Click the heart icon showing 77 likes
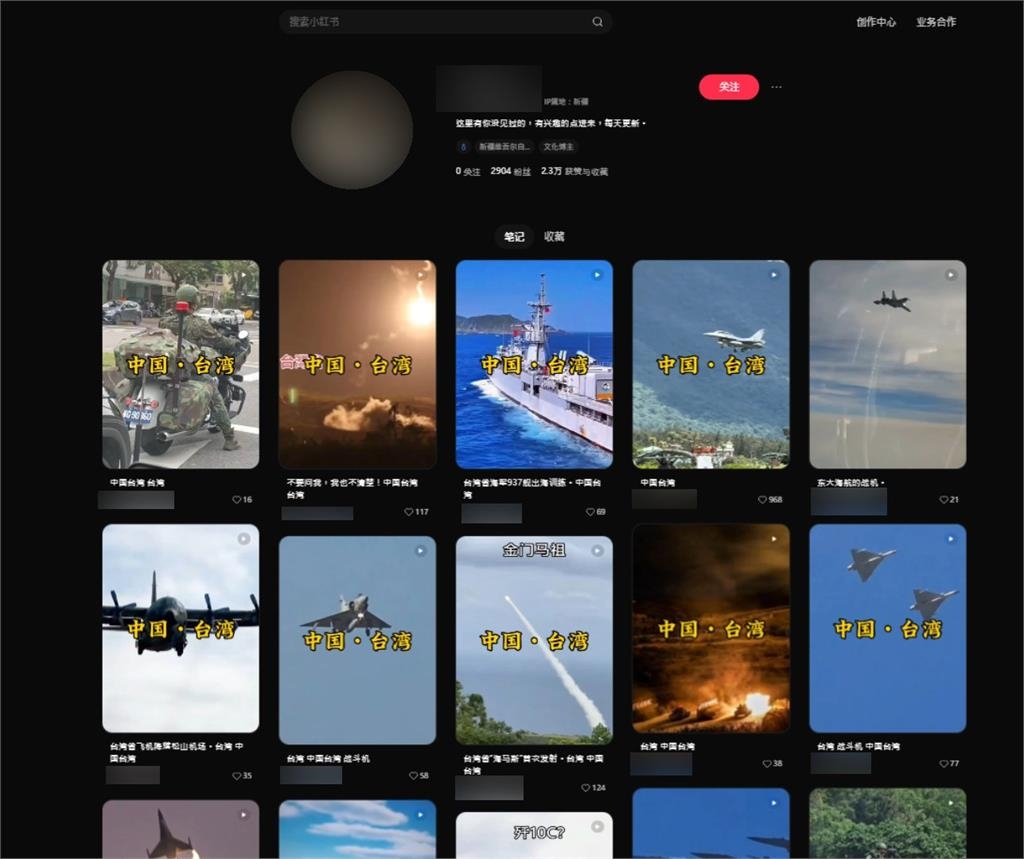 tap(943, 764)
